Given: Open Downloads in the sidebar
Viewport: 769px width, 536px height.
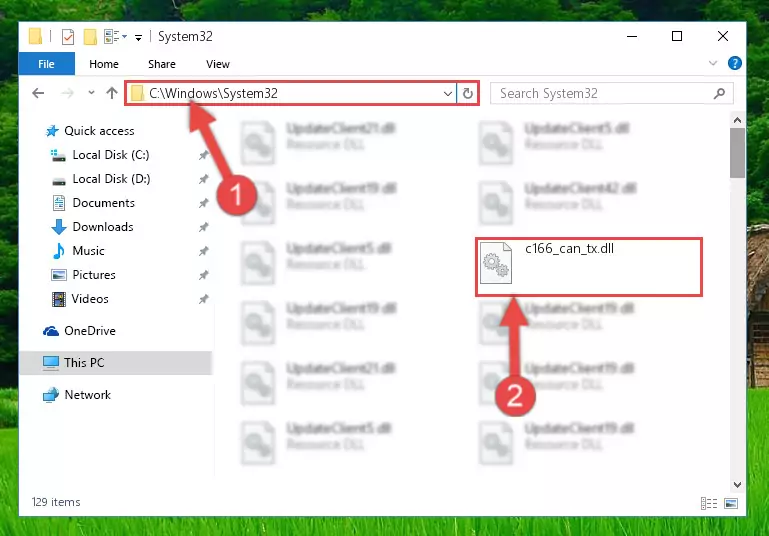Looking at the screenshot, I should 103,227.
